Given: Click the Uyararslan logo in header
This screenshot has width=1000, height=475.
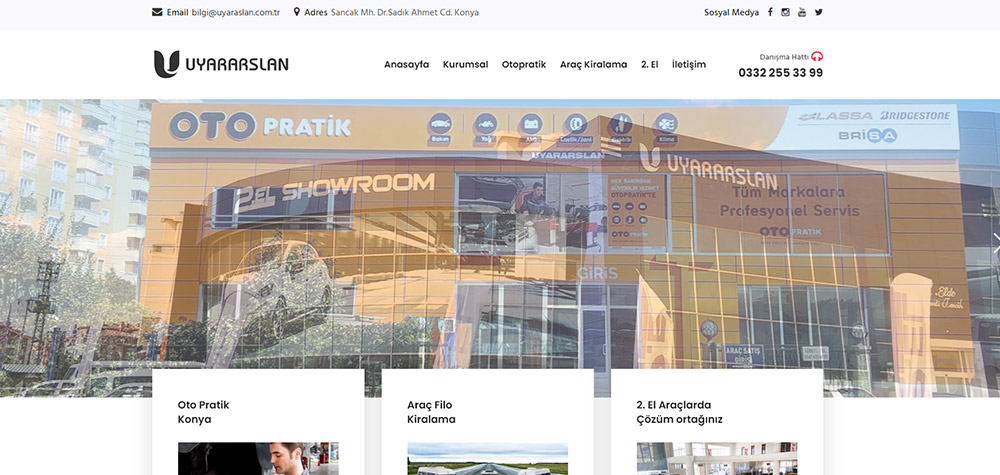Looking at the screenshot, I should pyautogui.click(x=221, y=64).
